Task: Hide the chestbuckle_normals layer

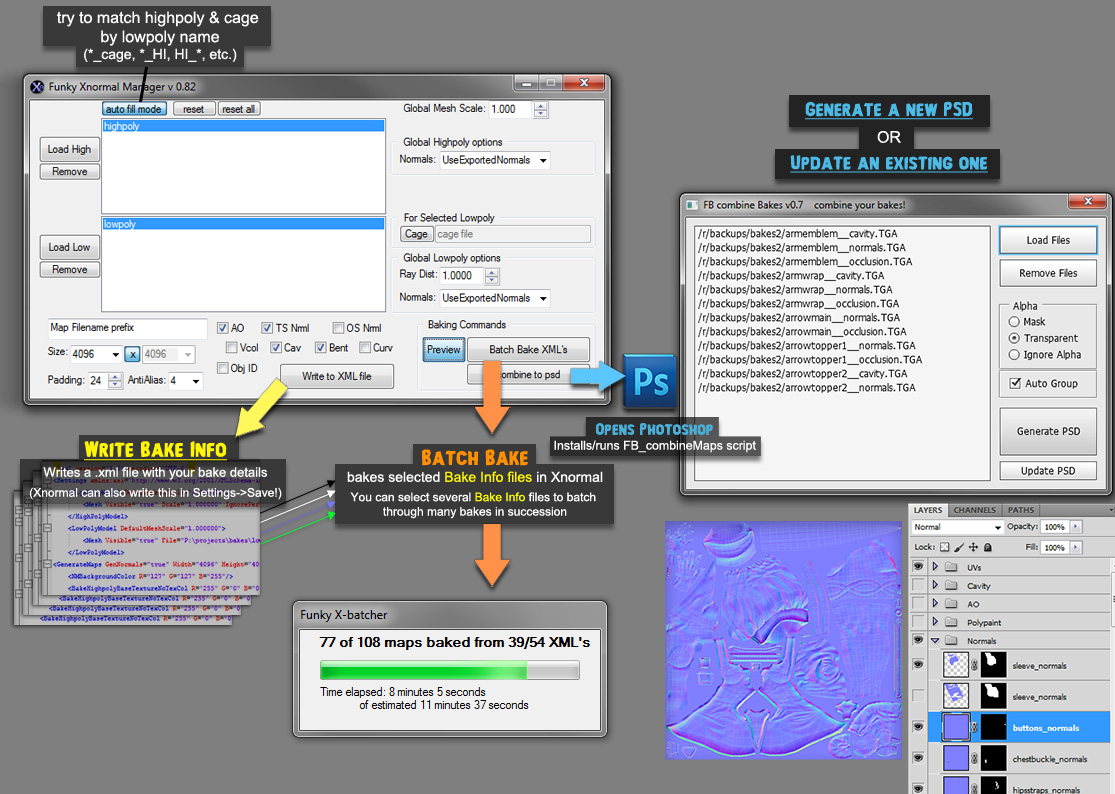Action: click(x=918, y=758)
